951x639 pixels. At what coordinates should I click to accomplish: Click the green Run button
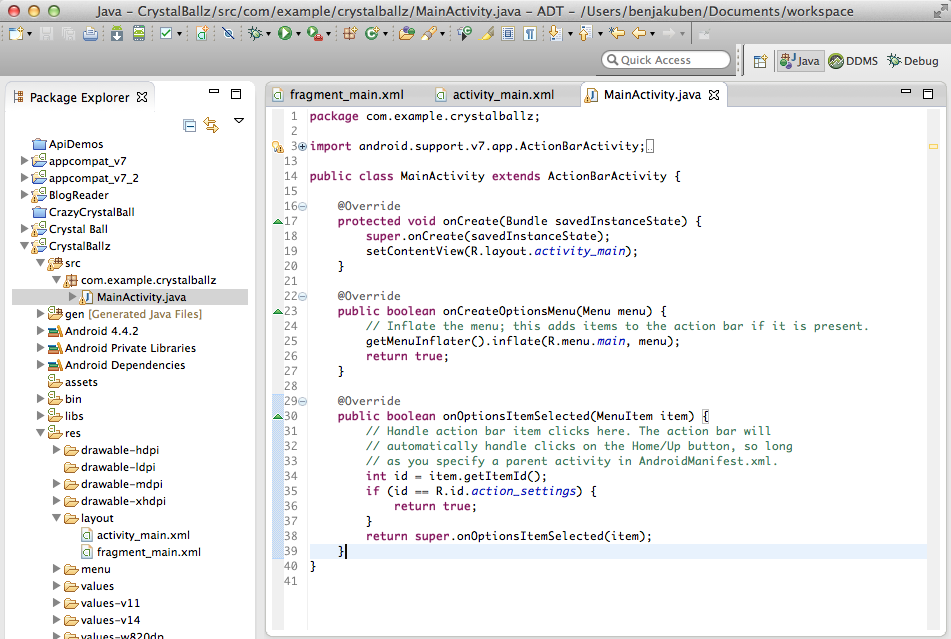point(284,34)
